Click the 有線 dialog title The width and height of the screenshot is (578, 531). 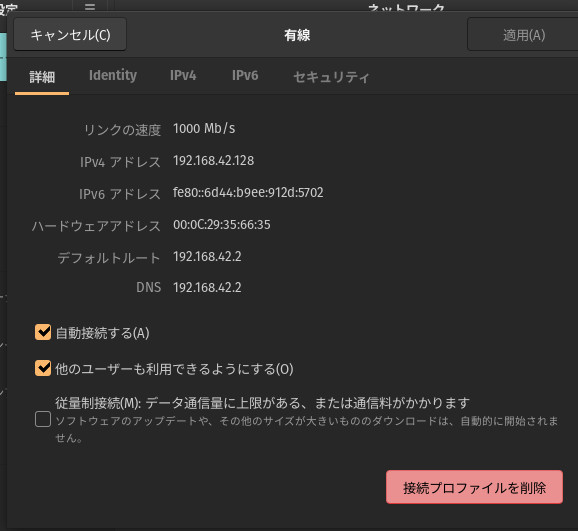[297, 35]
